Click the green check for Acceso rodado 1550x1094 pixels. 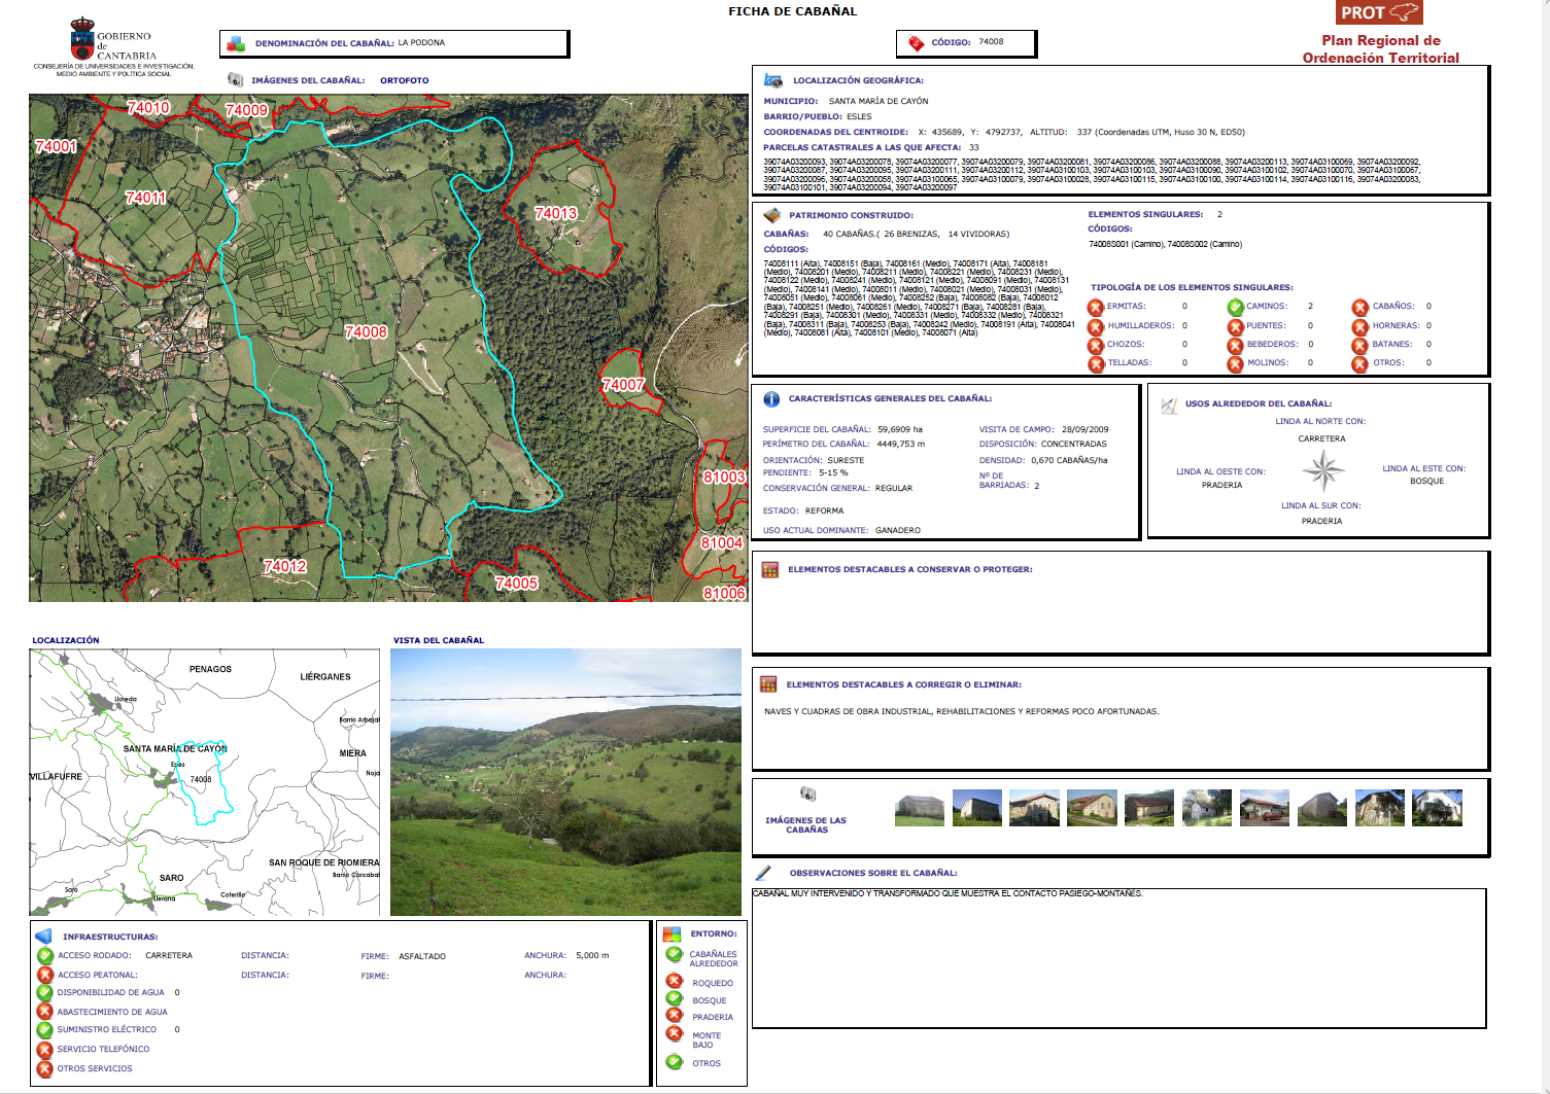coord(45,956)
